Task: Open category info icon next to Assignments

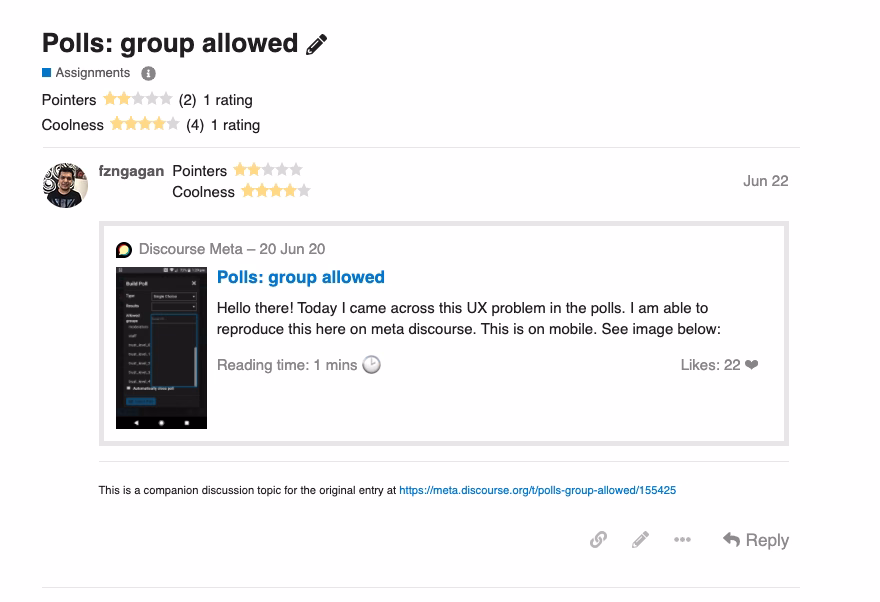Action: tap(148, 73)
